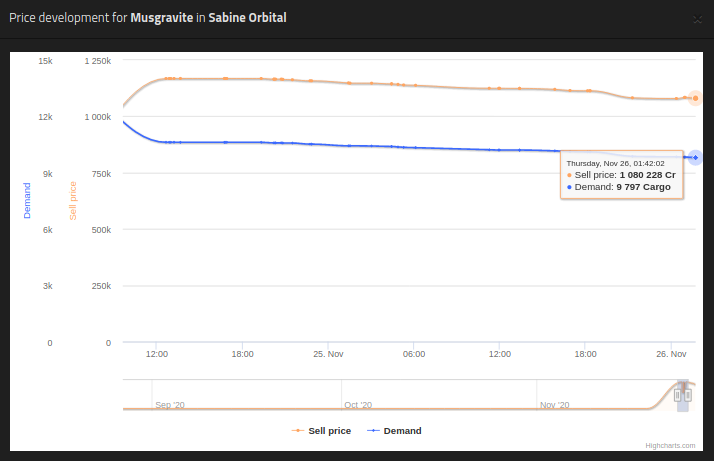Click the 3k demand axis label

click(x=47, y=286)
